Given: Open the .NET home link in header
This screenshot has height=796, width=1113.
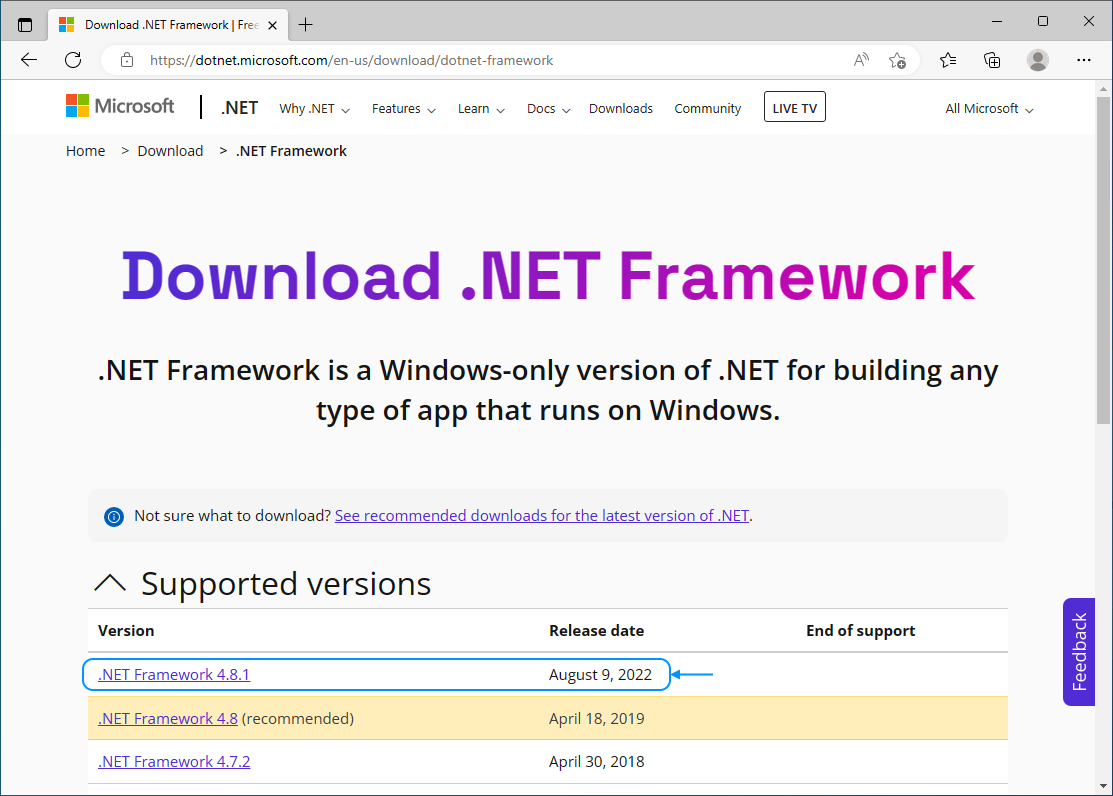Looking at the screenshot, I should (239, 108).
